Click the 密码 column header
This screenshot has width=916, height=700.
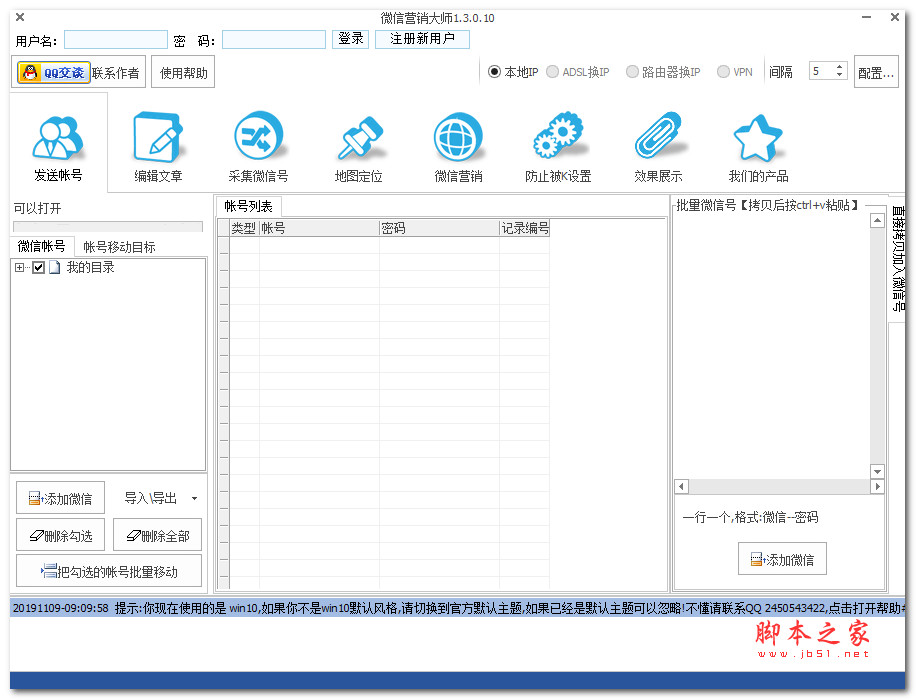pyautogui.click(x=439, y=228)
